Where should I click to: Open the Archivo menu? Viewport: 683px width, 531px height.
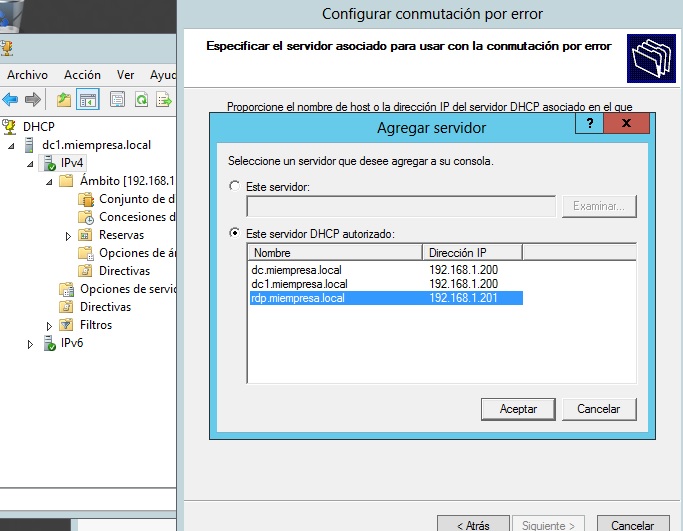(x=27, y=75)
